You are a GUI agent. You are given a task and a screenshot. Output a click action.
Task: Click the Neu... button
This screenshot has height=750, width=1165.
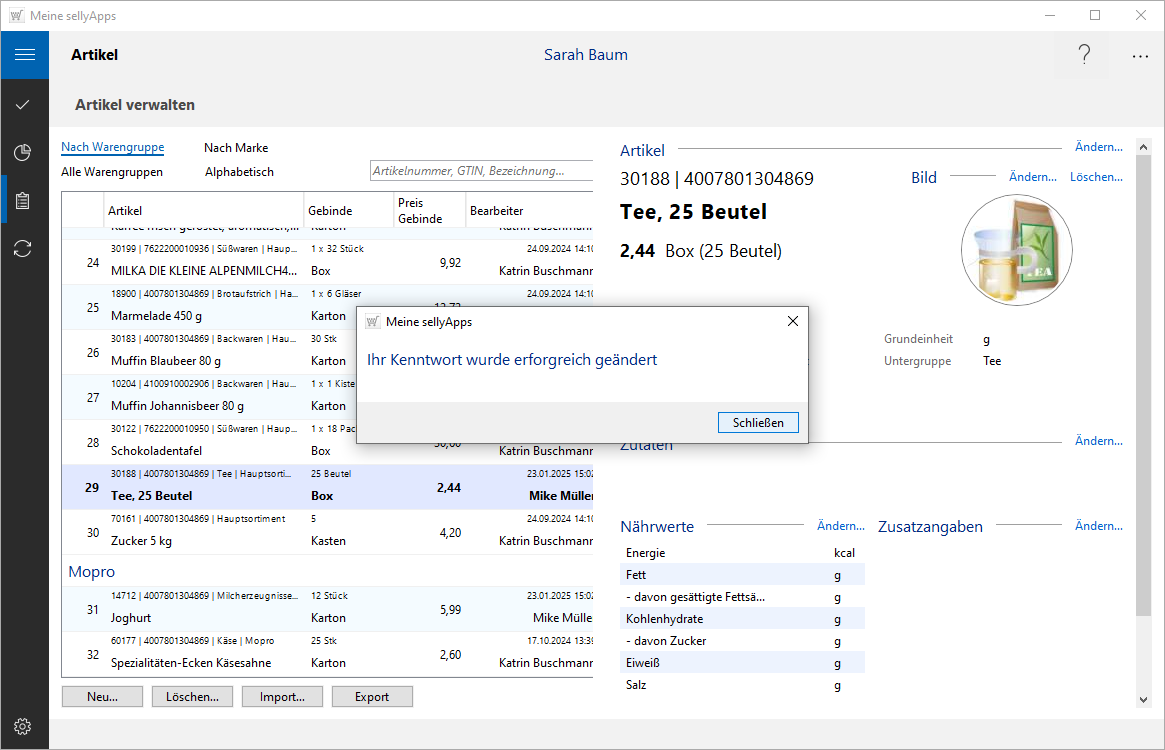click(x=102, y=697)
